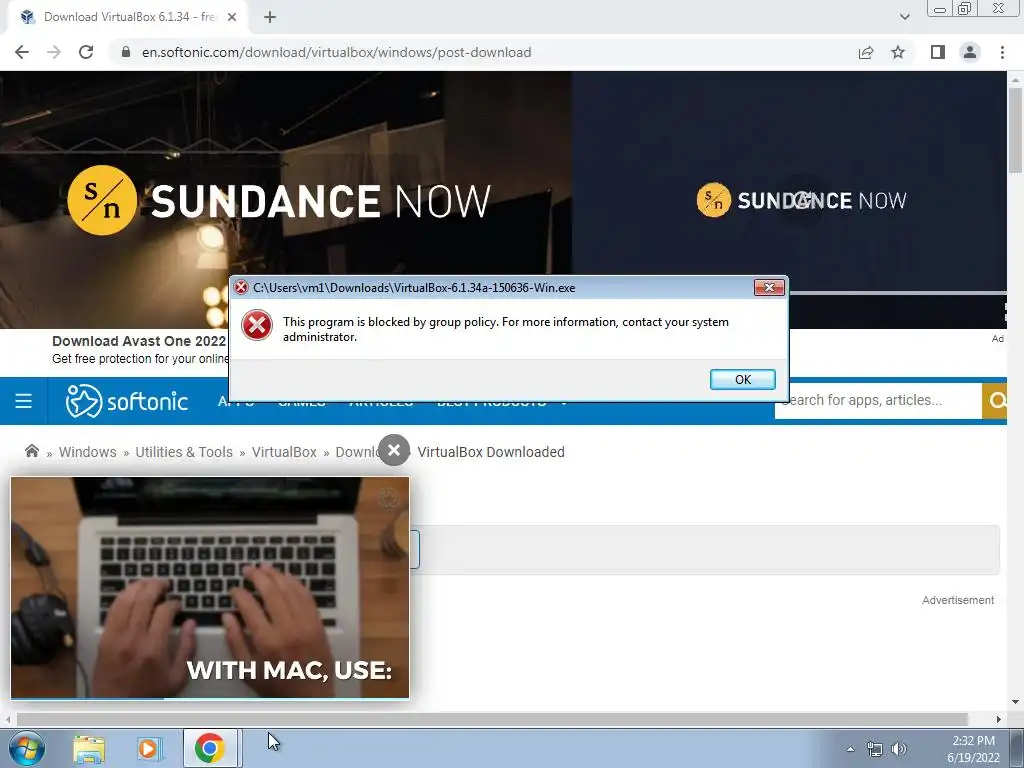Bookmark this tab with the star icon
This screenshot has height=768, width=1024.
click(x=898, y=52)
